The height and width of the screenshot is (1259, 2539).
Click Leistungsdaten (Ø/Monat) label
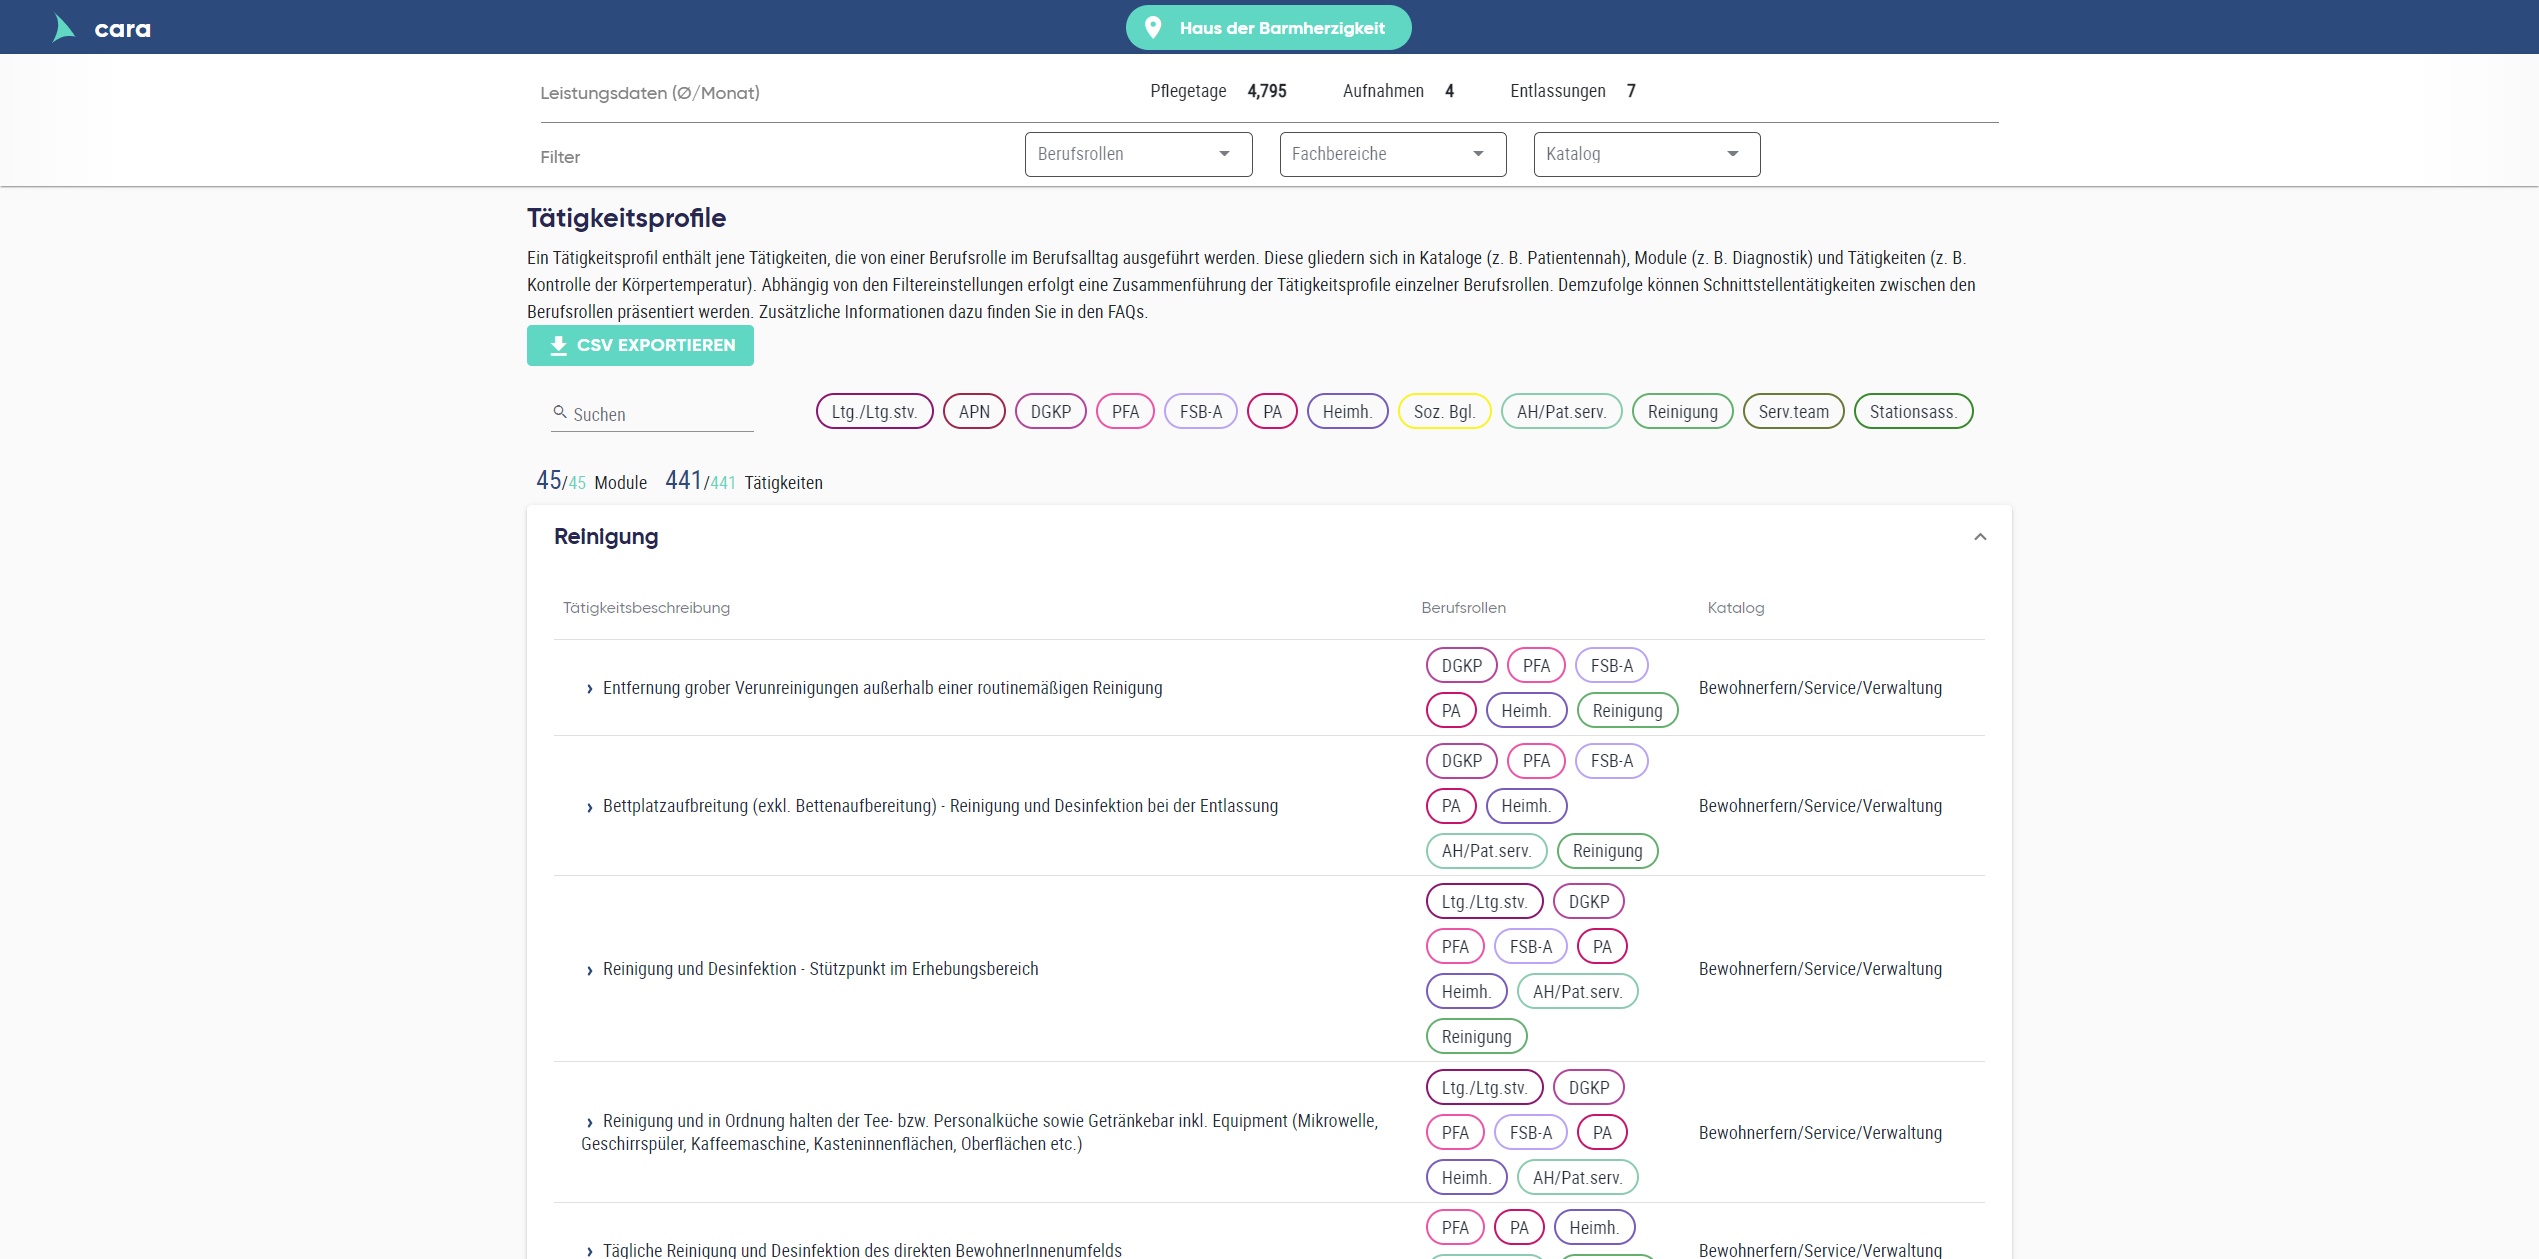pos(650,93)
